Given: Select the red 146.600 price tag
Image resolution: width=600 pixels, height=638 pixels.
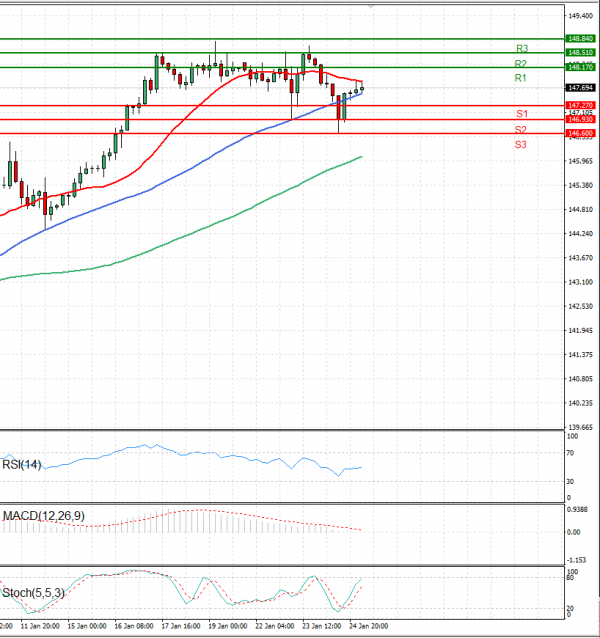Looking at the screenshot, I should point(580,133).
